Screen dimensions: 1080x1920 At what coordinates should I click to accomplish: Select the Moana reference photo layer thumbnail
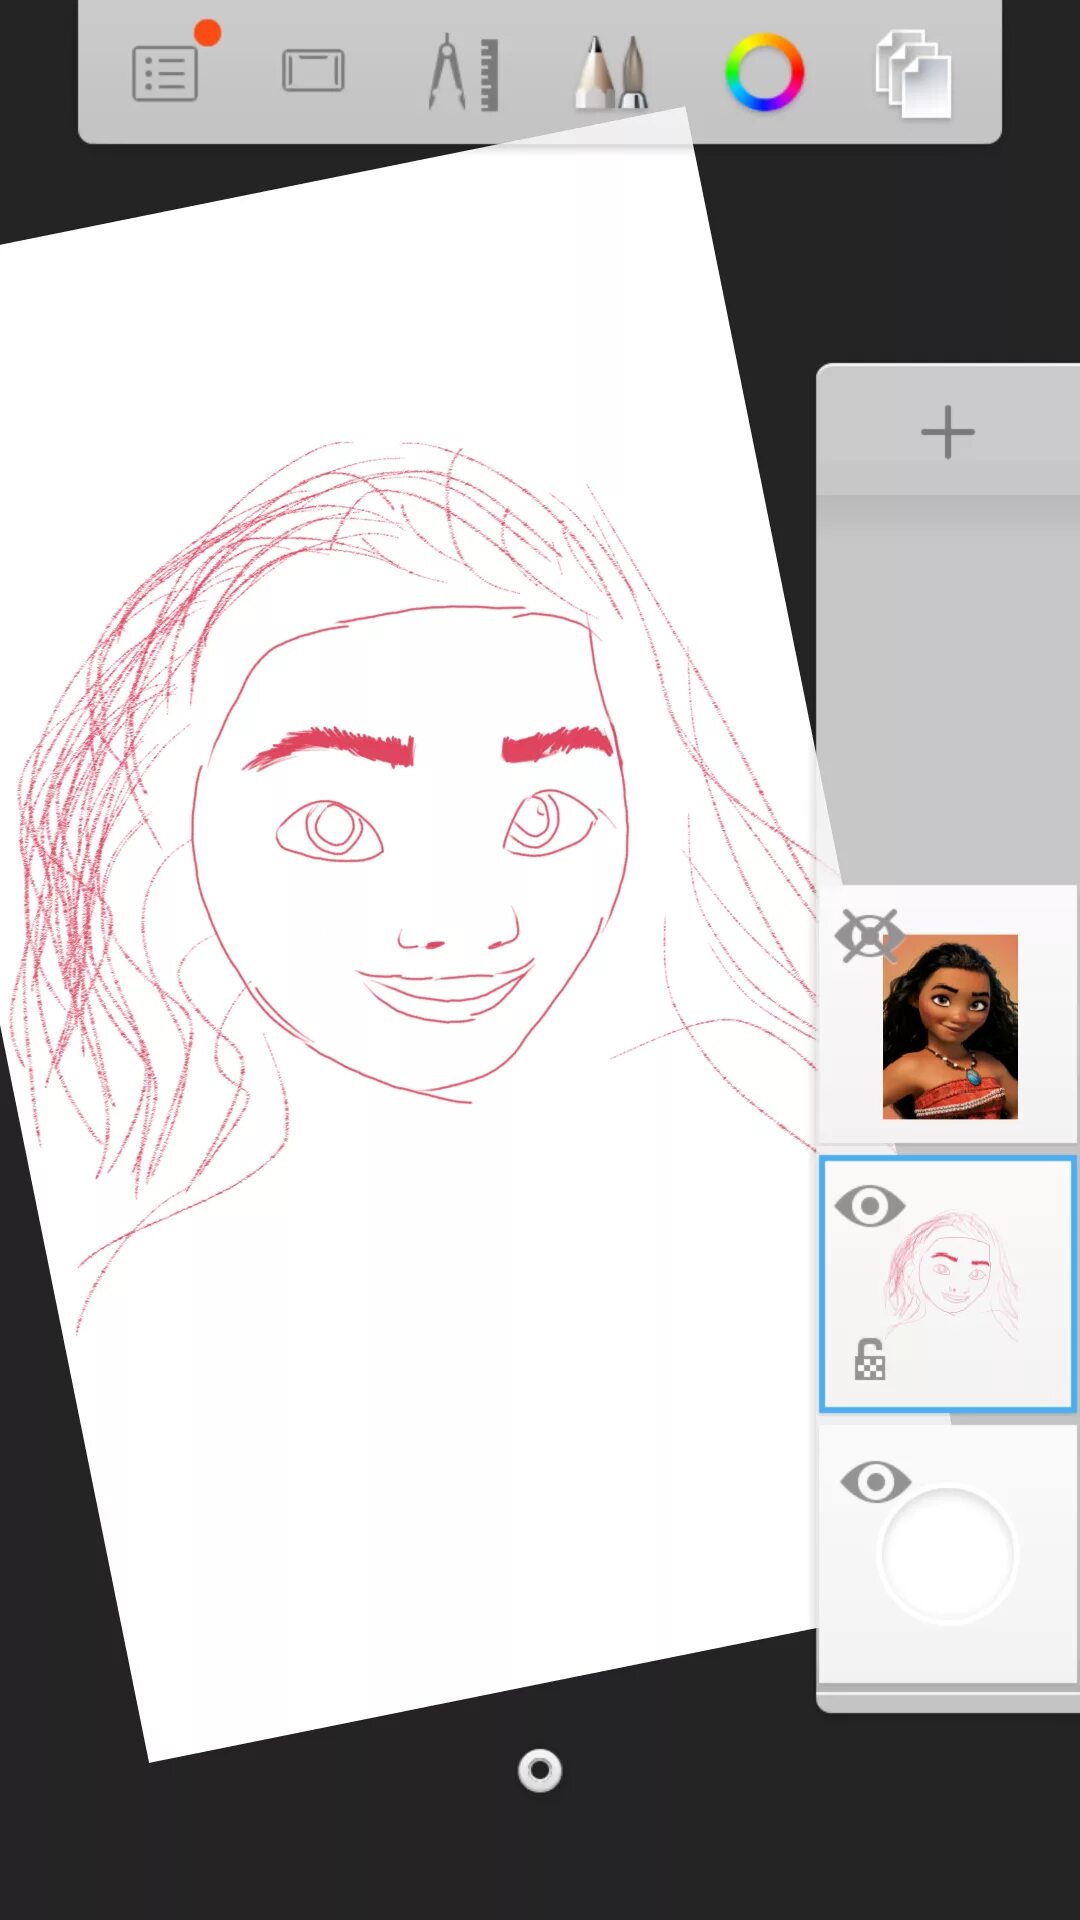click(950, 1026)
